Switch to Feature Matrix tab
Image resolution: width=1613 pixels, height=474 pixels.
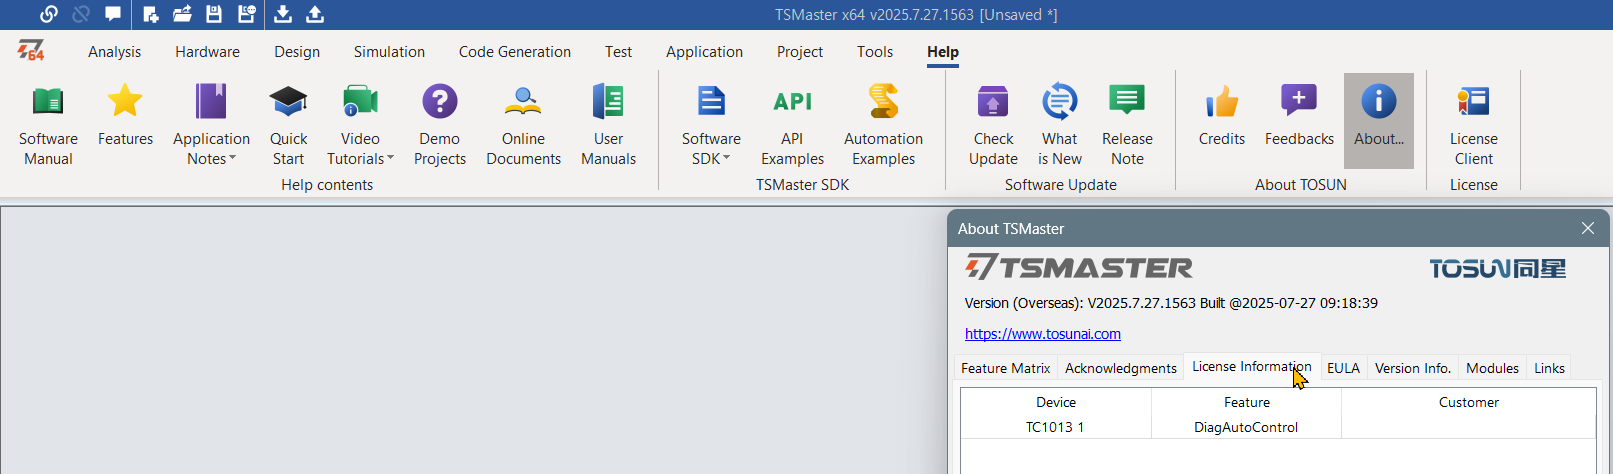pos(1006,368)
